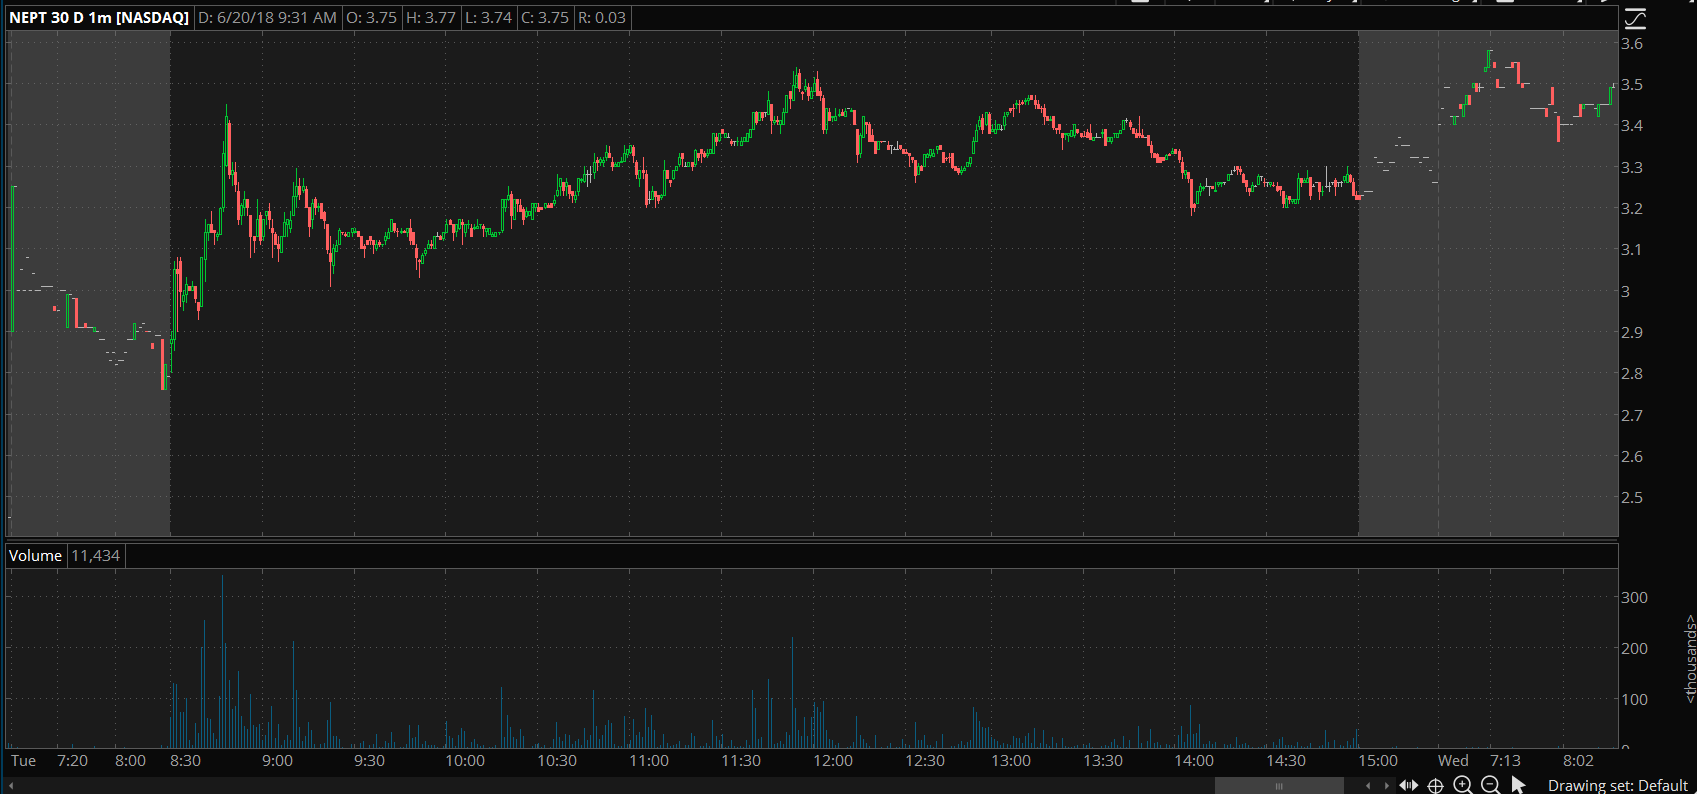Click the 11:30 time axis label
1697x794 pixels.
point(741,761)
